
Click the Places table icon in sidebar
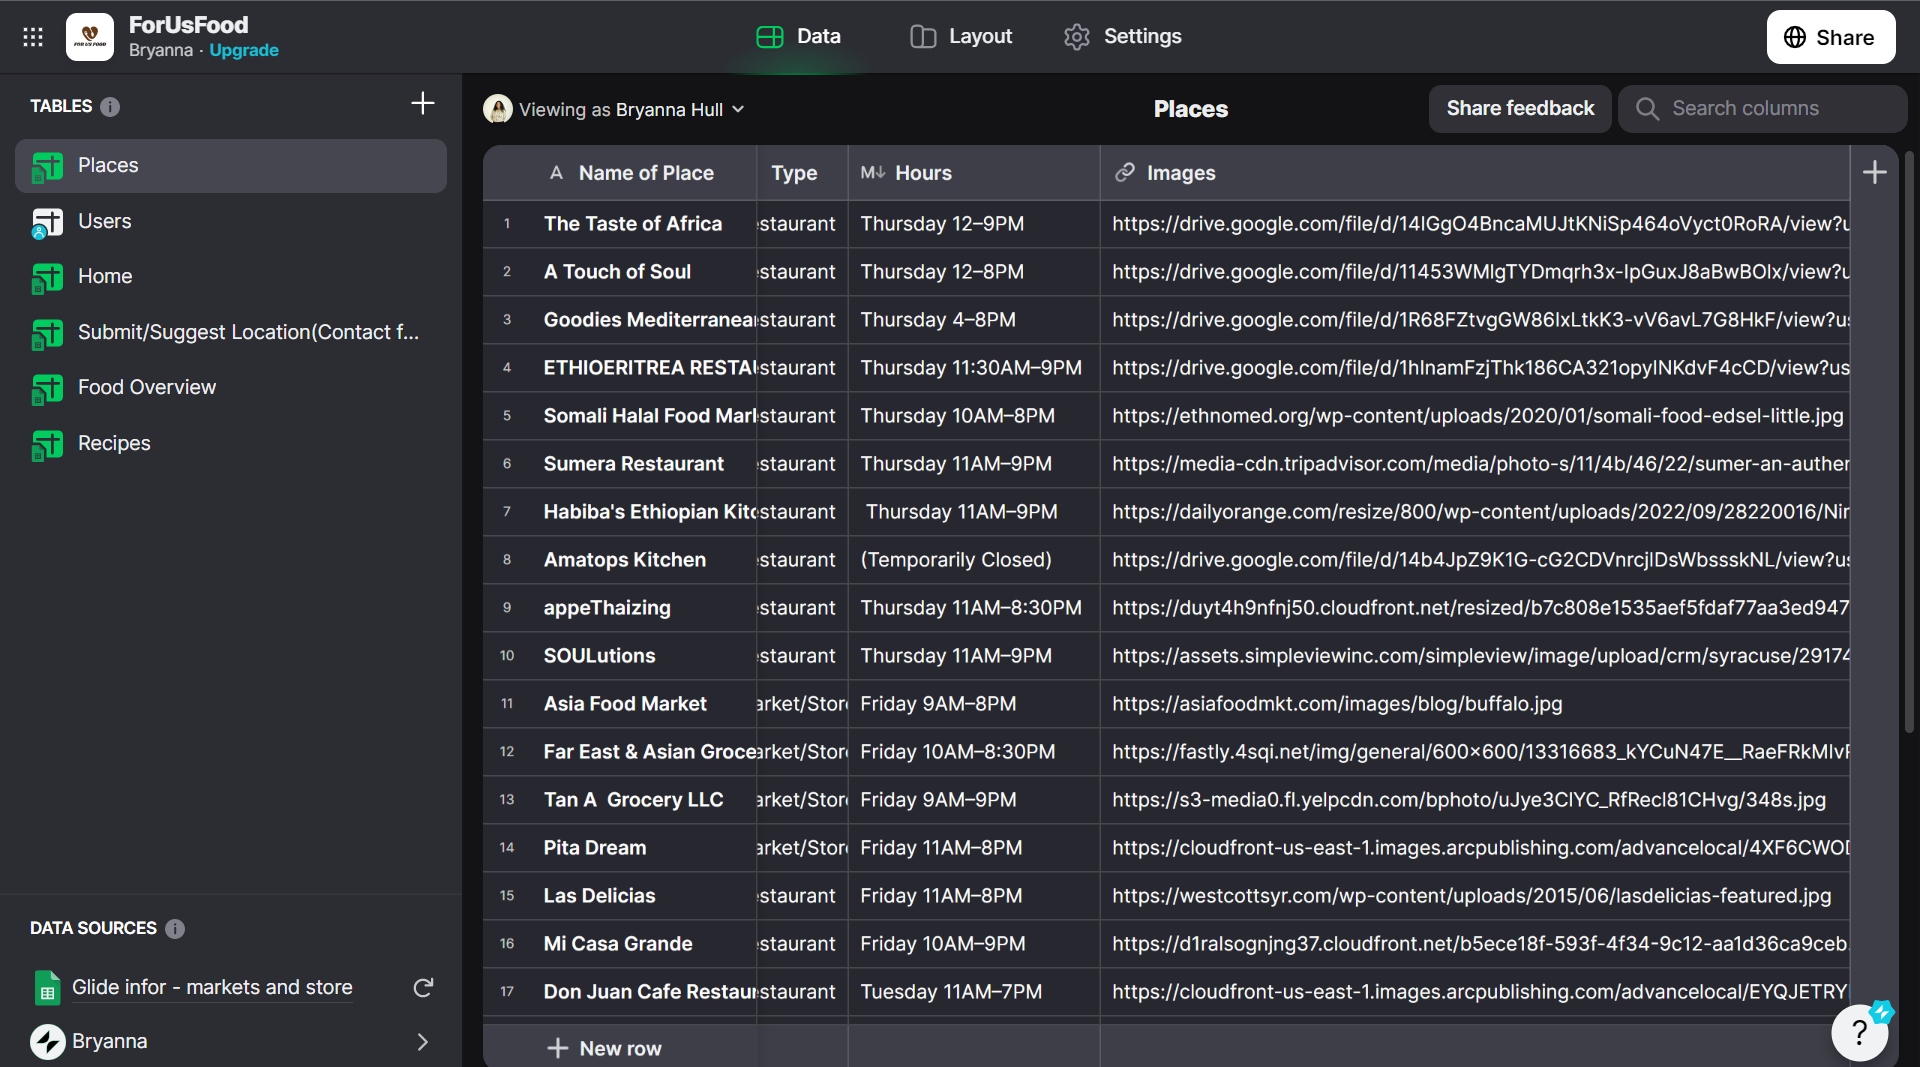pos(47,166)
